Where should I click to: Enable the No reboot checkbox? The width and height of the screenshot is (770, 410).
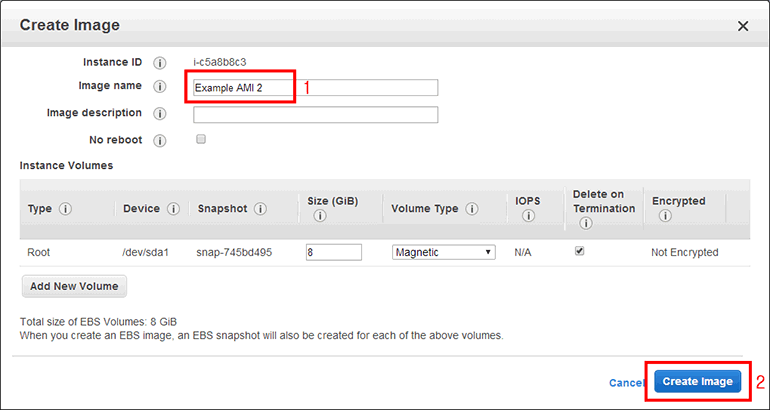coord(201,140)
